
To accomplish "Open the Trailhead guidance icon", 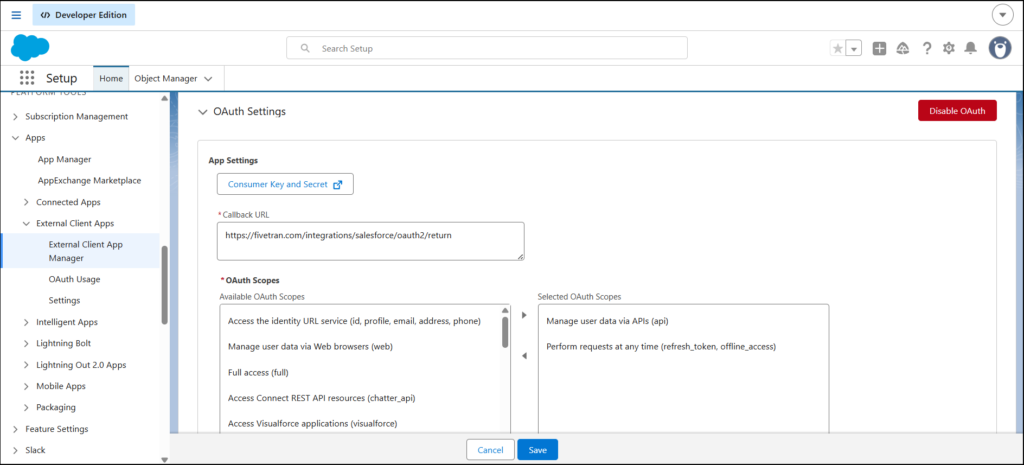I will (x=903, y=48).
